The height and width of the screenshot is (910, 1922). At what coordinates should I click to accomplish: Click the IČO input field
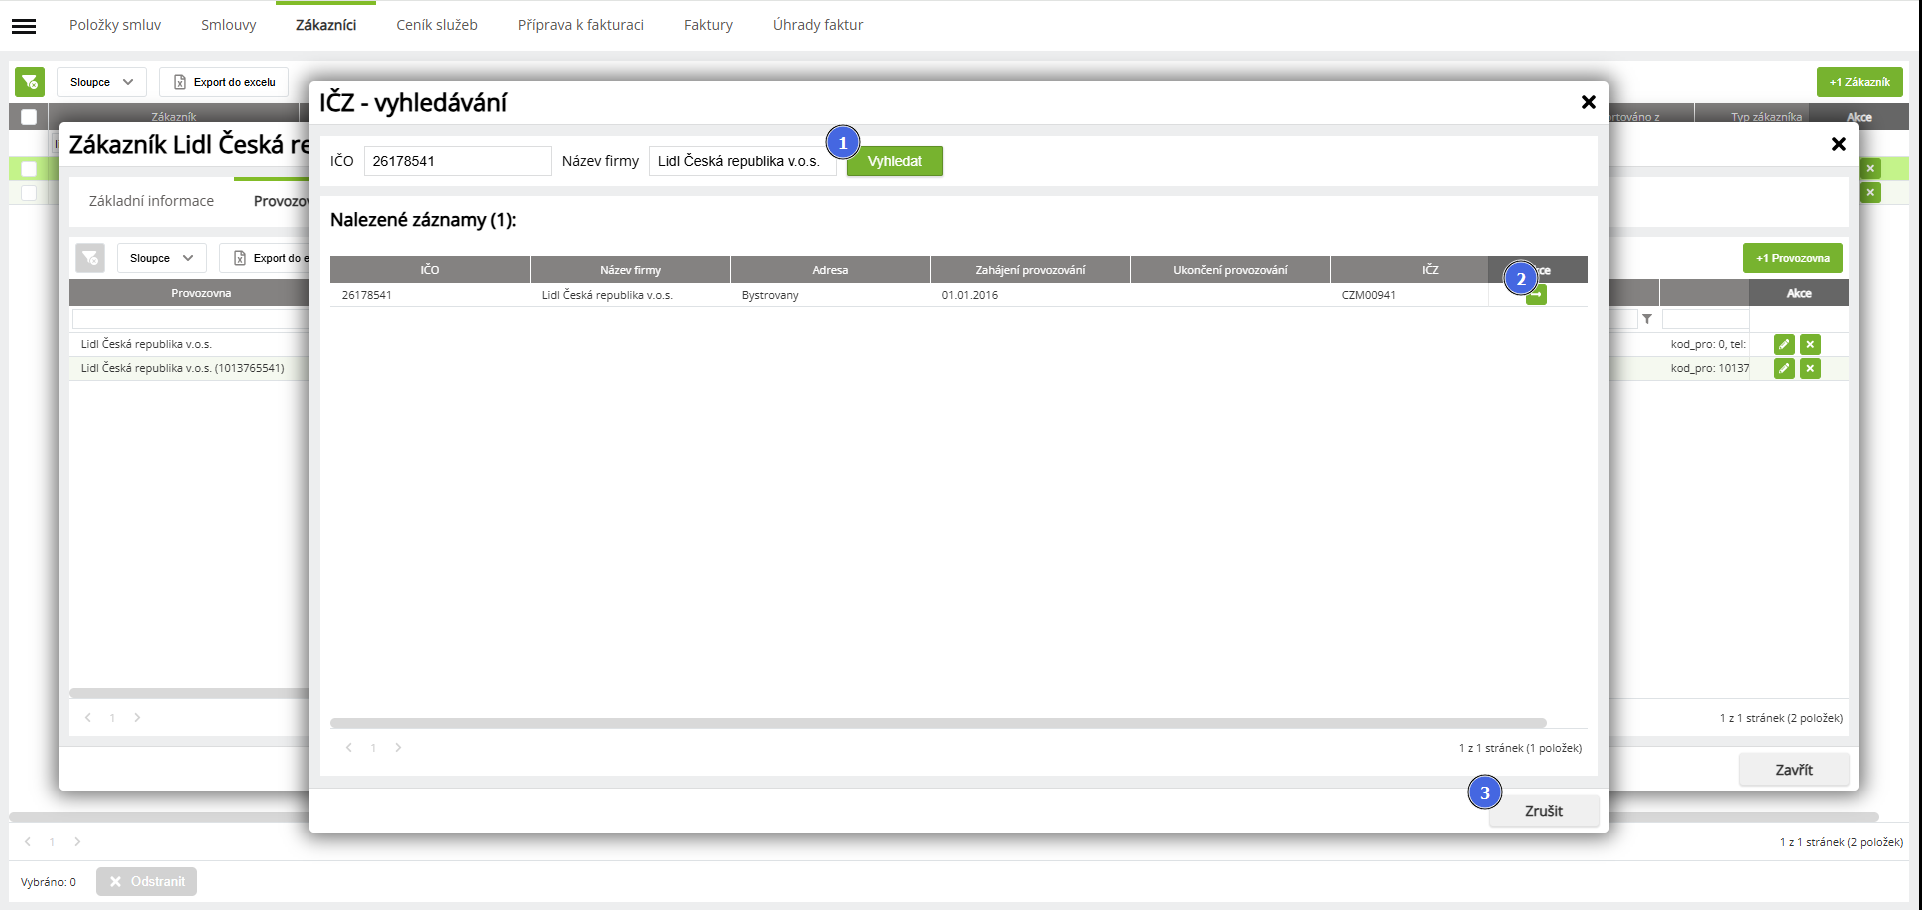tap(458, 161)
